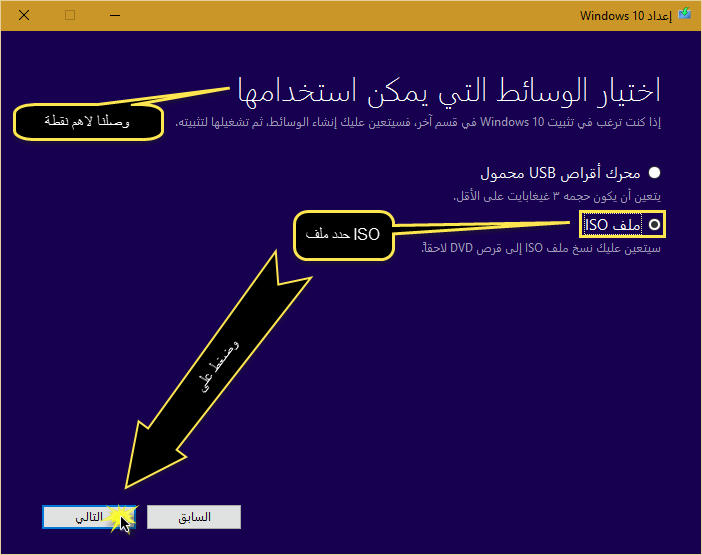Click the Windows 10 setup title bar icon
The width and height of the screenshot is (702, 555).
(685, 15)
